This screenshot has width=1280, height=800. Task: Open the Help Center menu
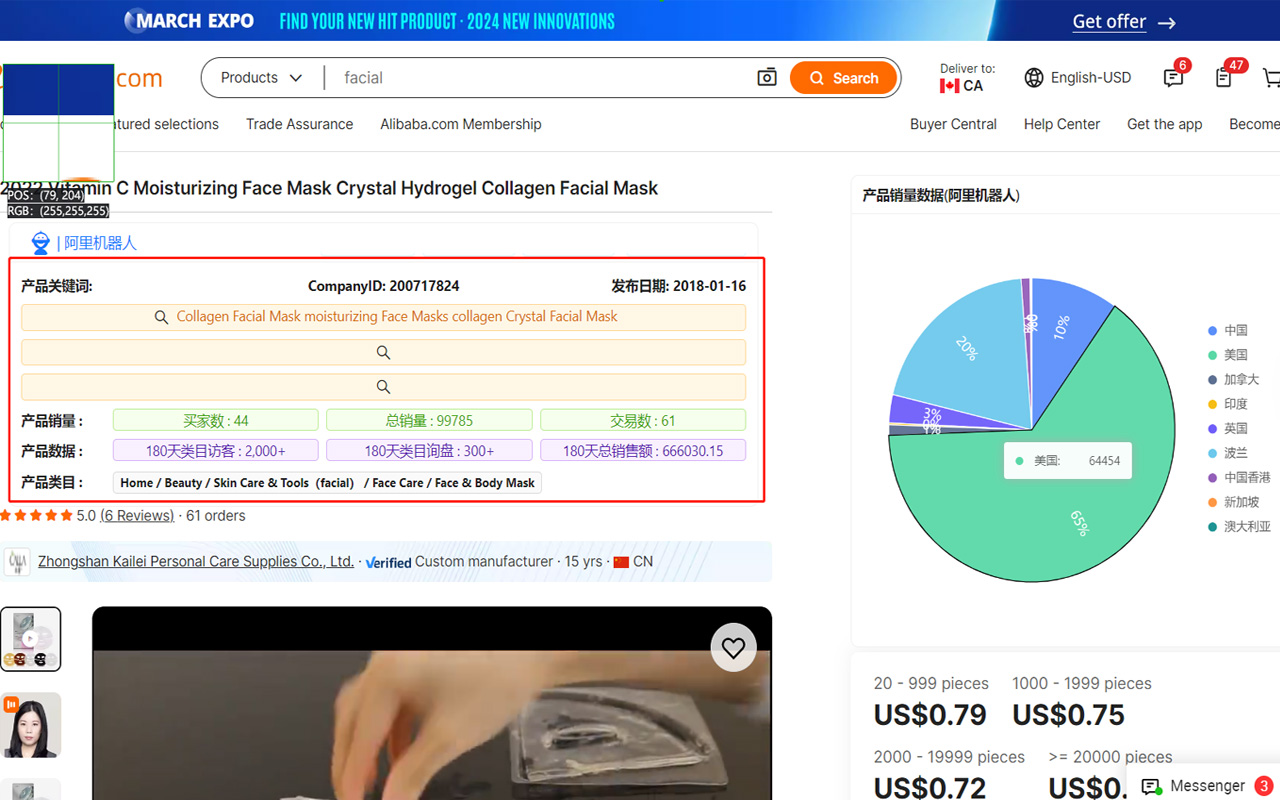[x=1062, y=124]
